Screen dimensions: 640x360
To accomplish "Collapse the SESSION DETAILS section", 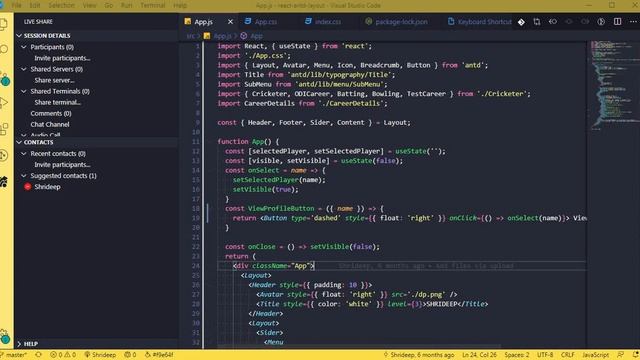I will point(19,36).
